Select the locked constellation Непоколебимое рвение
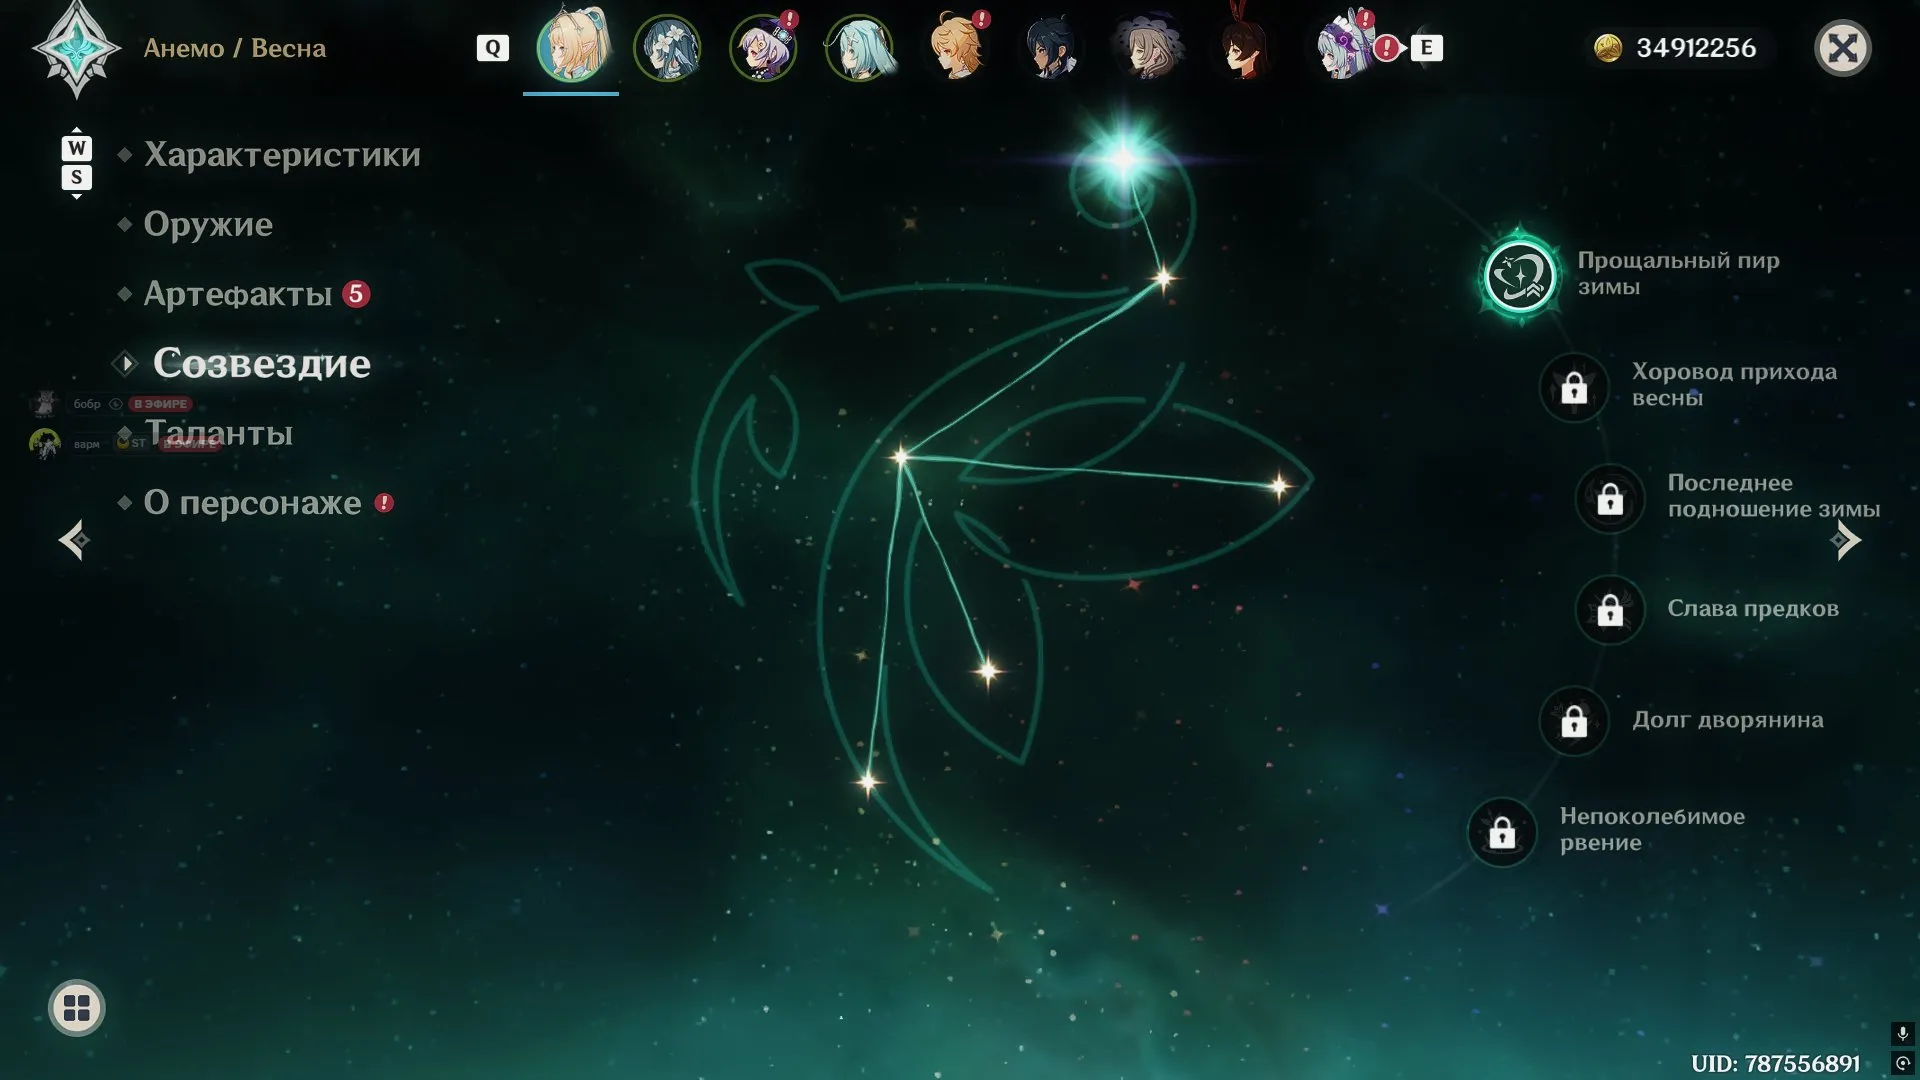Image resolution: width=1920 pixels, height=1080 pixels. 1502,832
